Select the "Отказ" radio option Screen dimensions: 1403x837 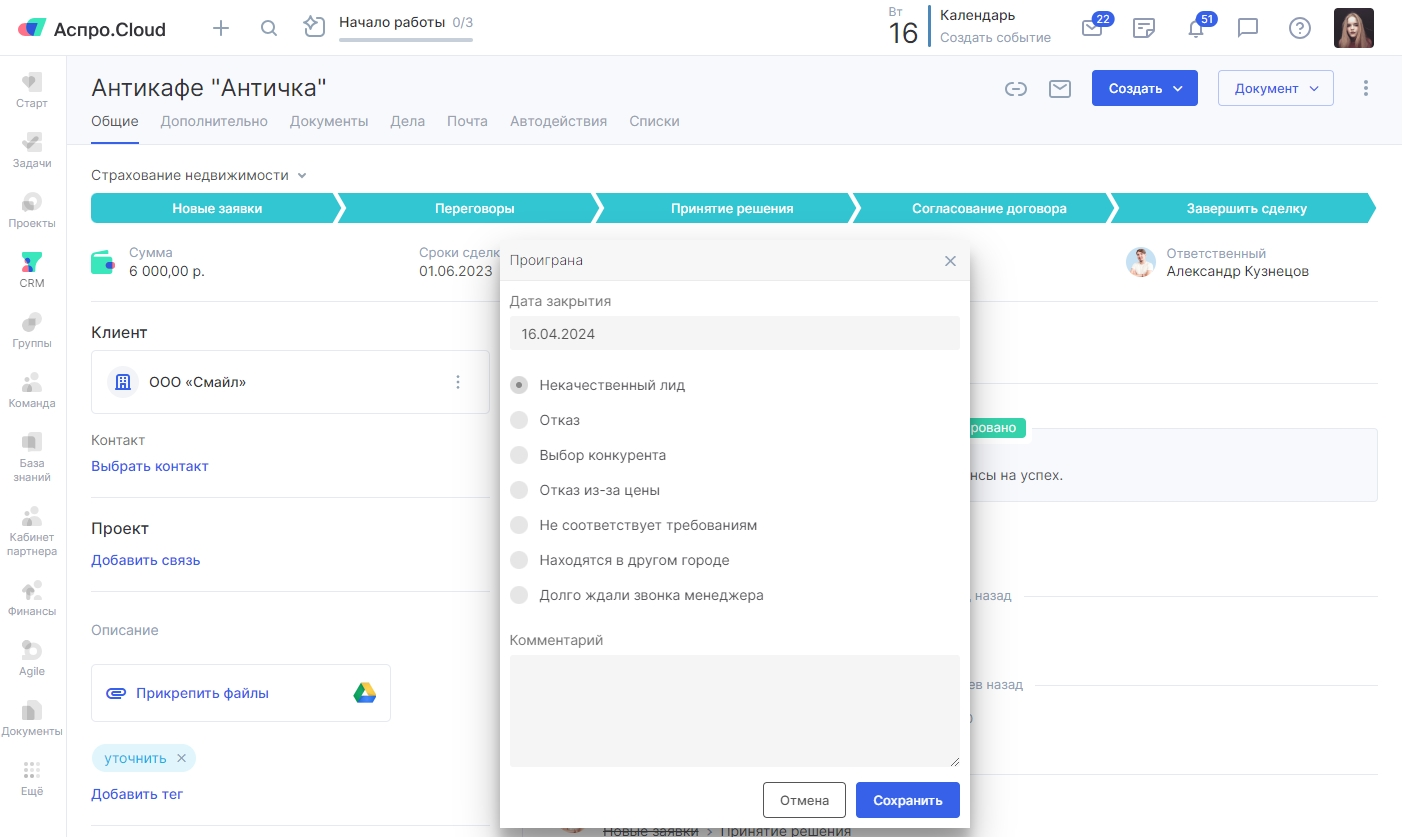pyautogui.click(x=519, y=420)
